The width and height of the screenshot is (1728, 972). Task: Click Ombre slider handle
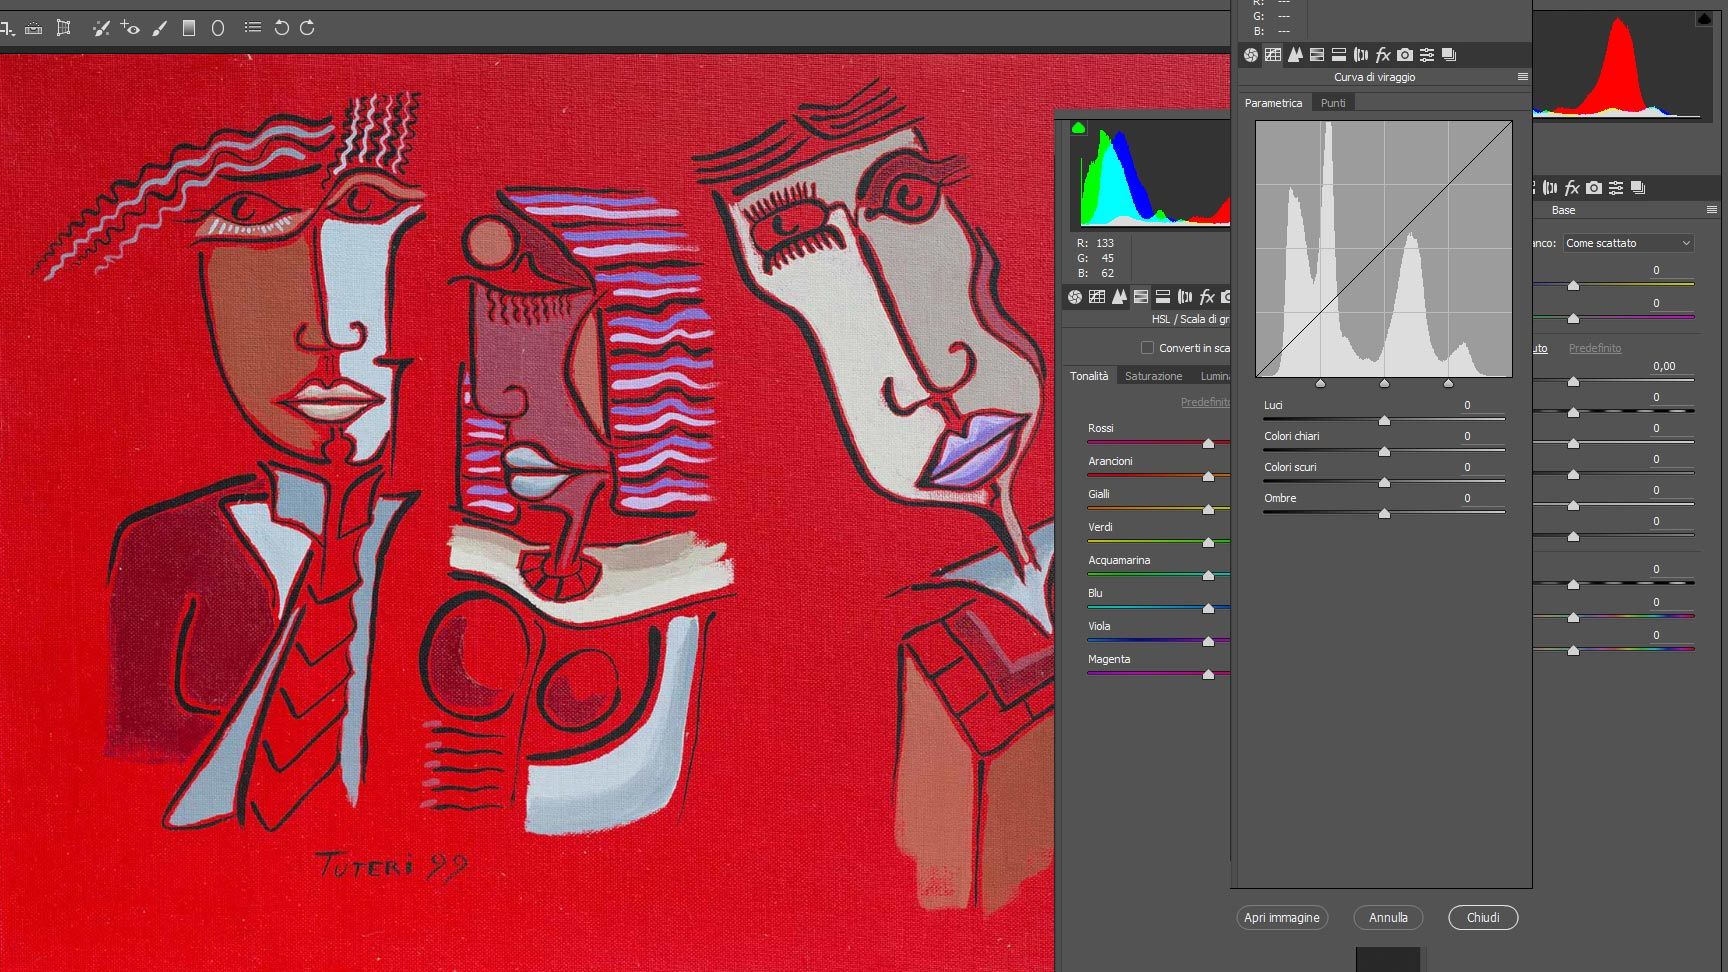(1384, 514)
